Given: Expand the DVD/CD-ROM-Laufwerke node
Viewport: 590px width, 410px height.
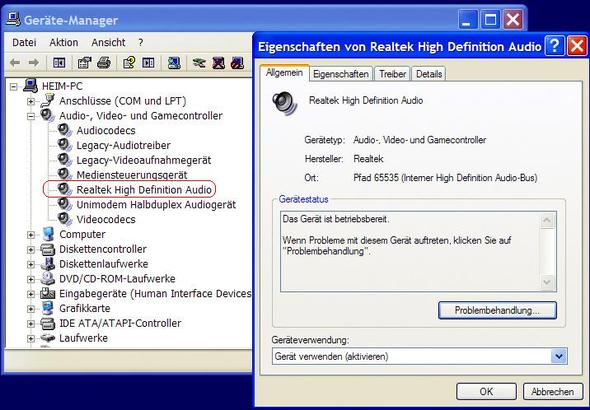Looking at the screenshot, I should (x=31, y=279).
